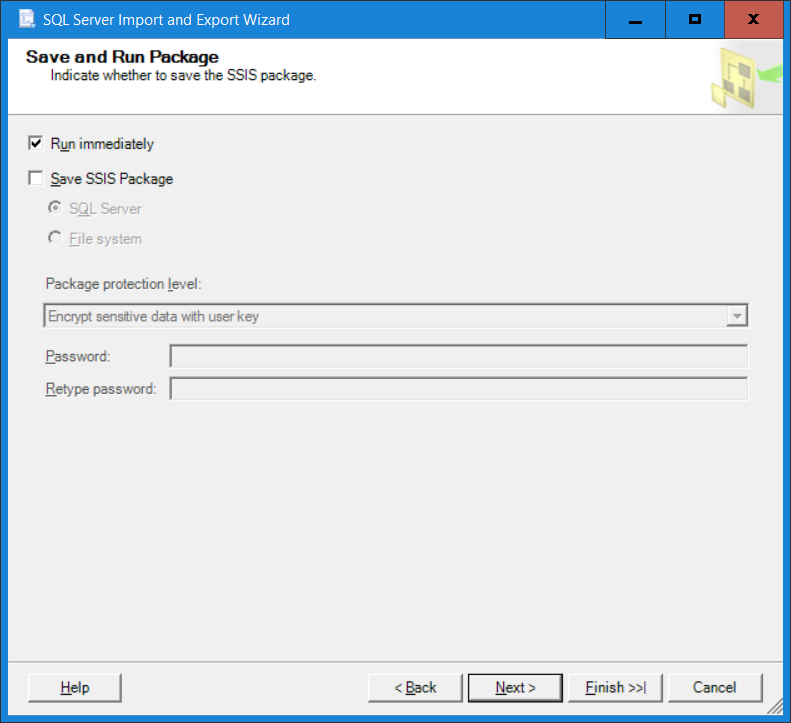
Task: Click 'Indicate whether to save the SSIS package.' text
Action: 183,76
